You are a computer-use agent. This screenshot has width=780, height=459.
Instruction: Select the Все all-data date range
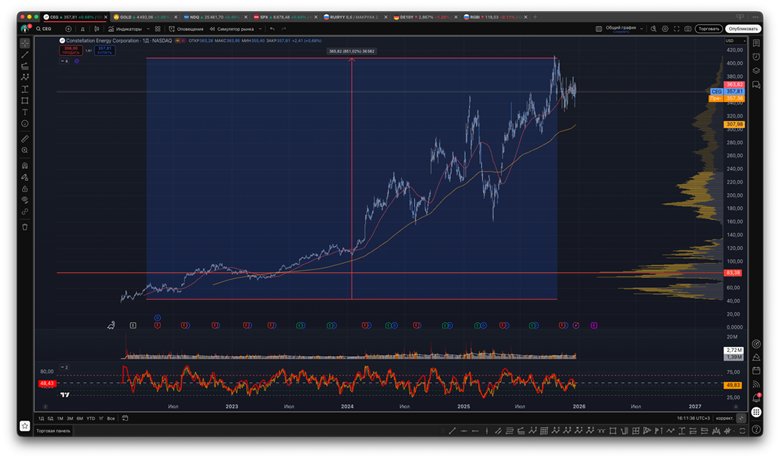(111, 418)
